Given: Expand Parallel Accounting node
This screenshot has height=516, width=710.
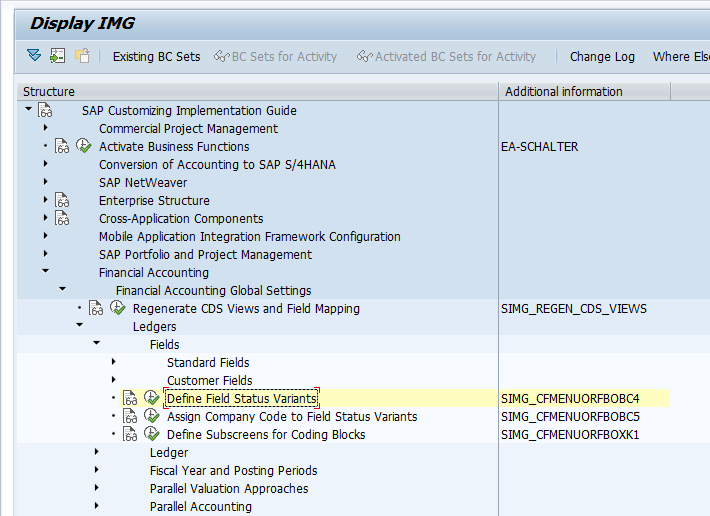Looking at the screenshot, I should point(96,506).
